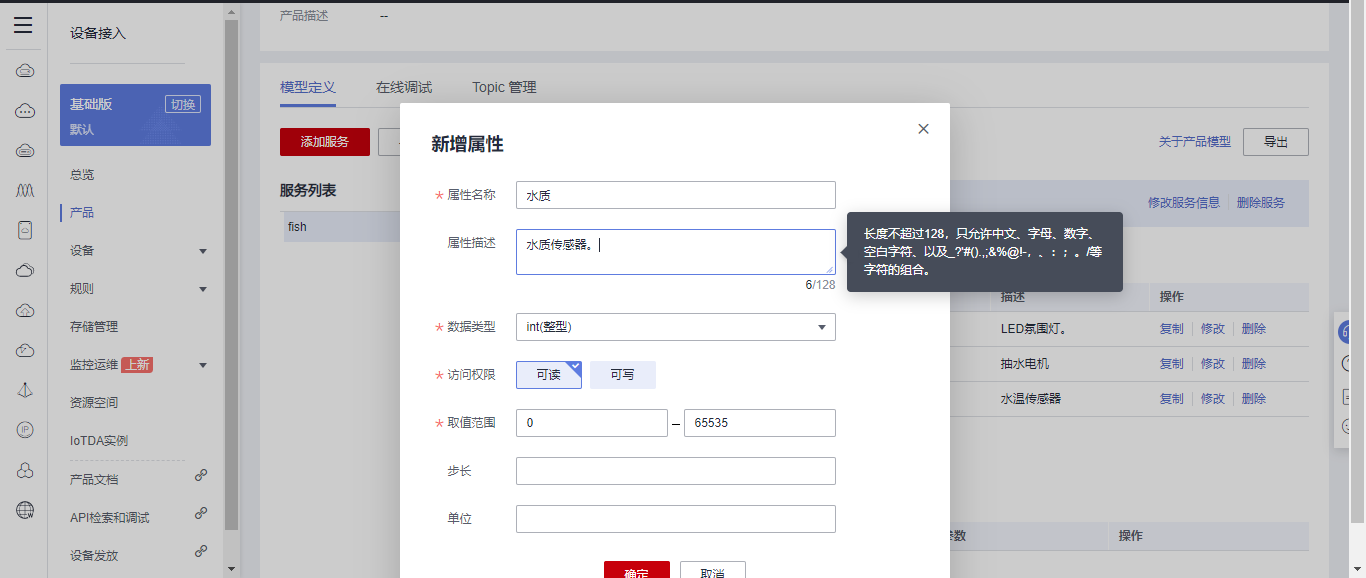
Task: Open external link icon next to 产品文档
Action: [201, 476]
